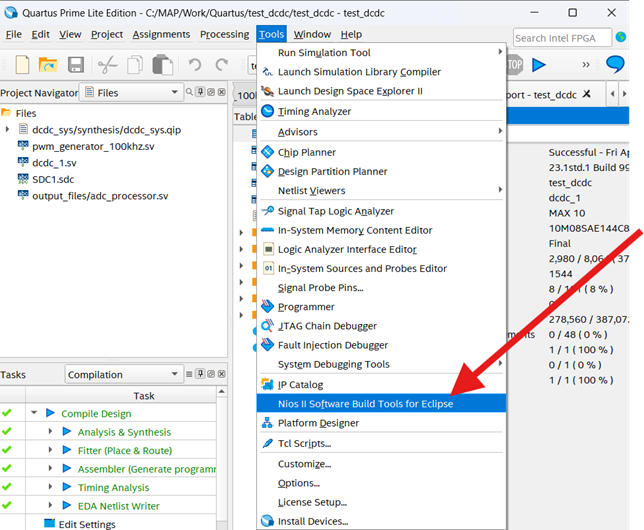Click the Save floppy disk icon
This screenshot has width=644, height=530.
coord(76,65)
